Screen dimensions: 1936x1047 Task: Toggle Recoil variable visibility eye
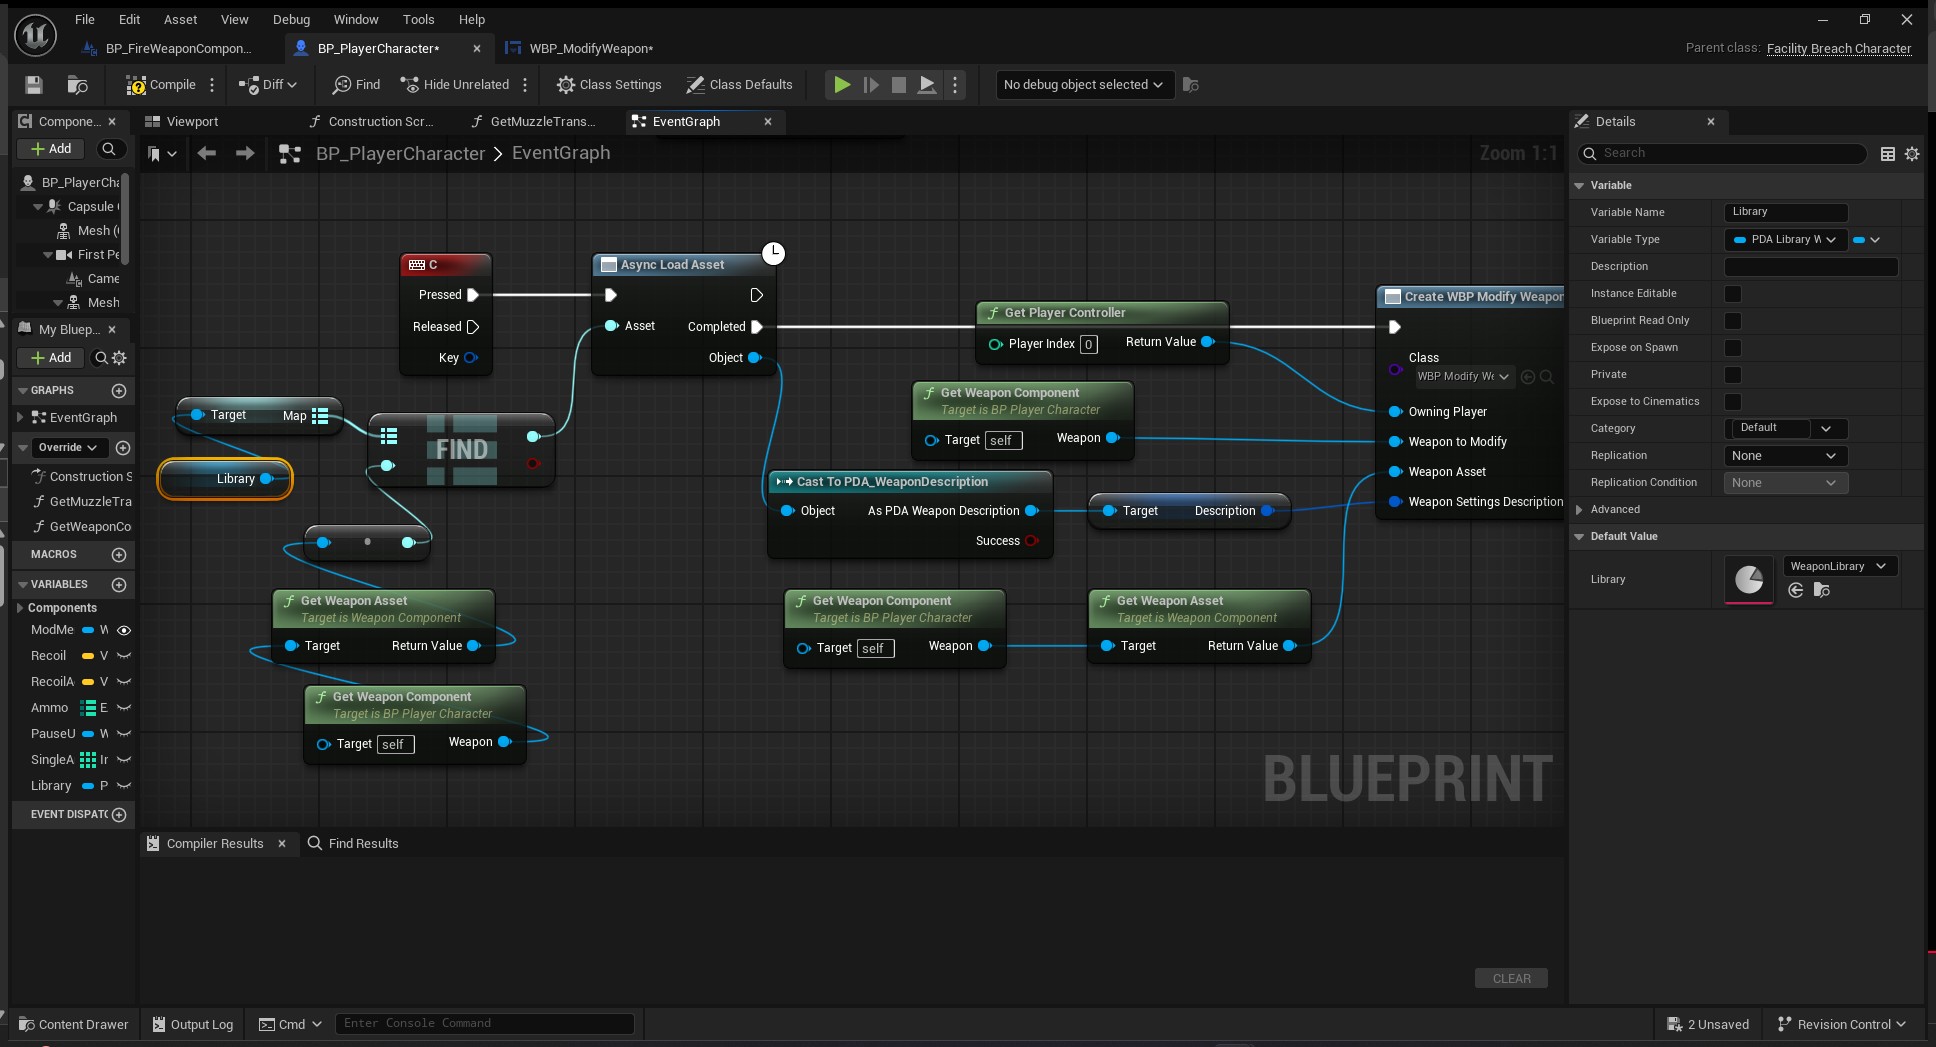pos(124,656)
